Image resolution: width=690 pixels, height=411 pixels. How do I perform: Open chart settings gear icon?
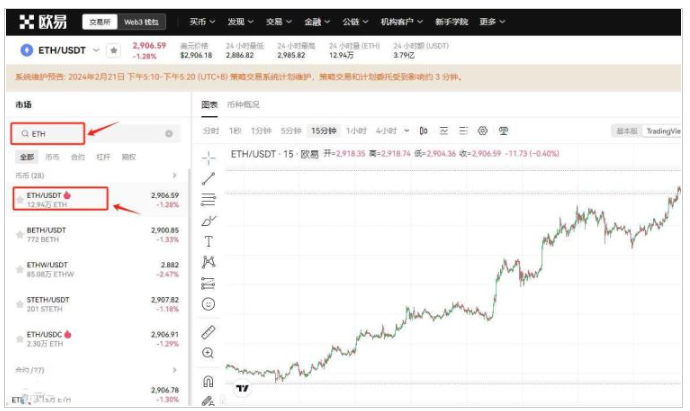tap(482, 130)
